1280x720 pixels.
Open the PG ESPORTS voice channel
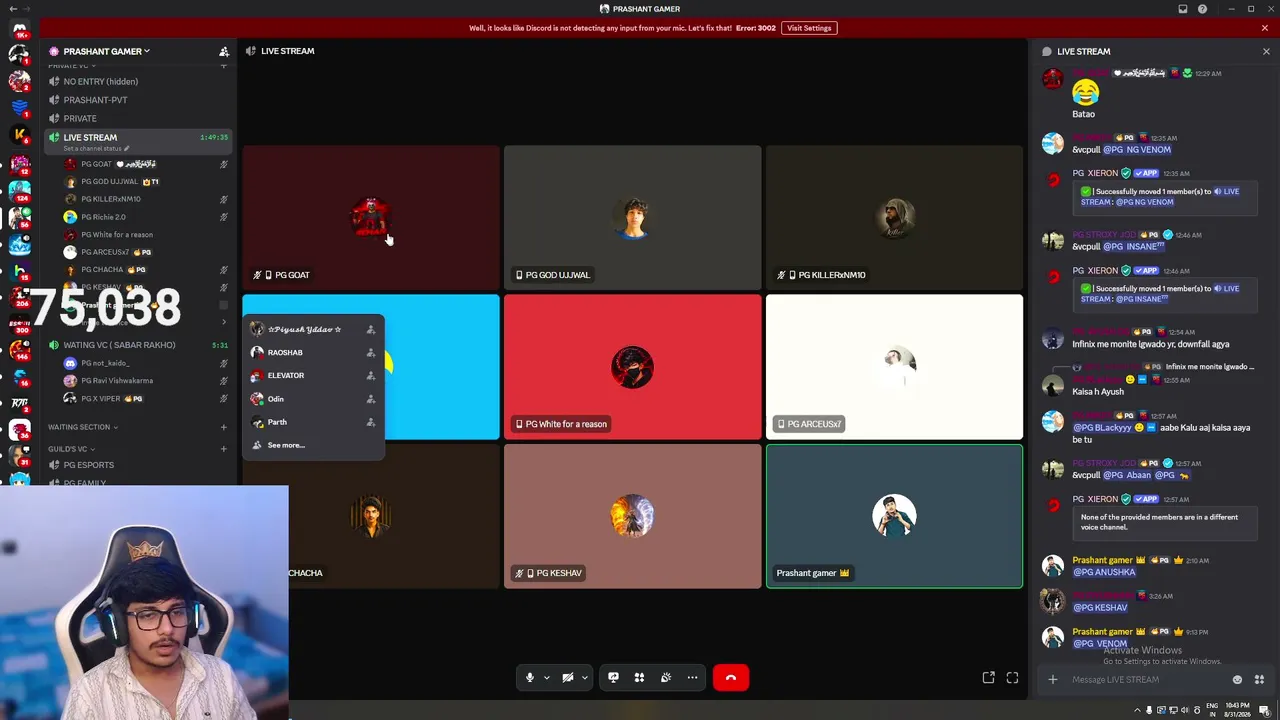[137, 465]
